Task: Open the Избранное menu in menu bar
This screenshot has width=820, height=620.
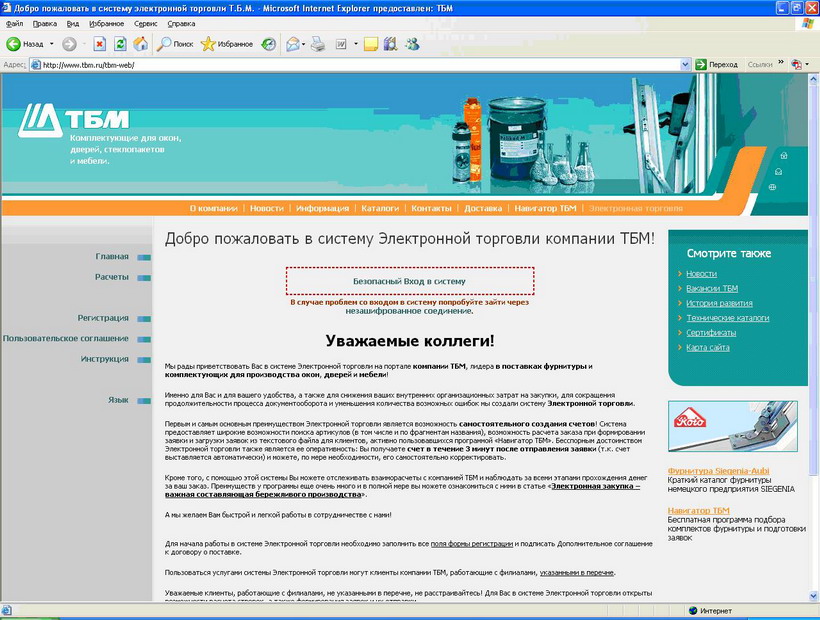Action: point(106,24)
